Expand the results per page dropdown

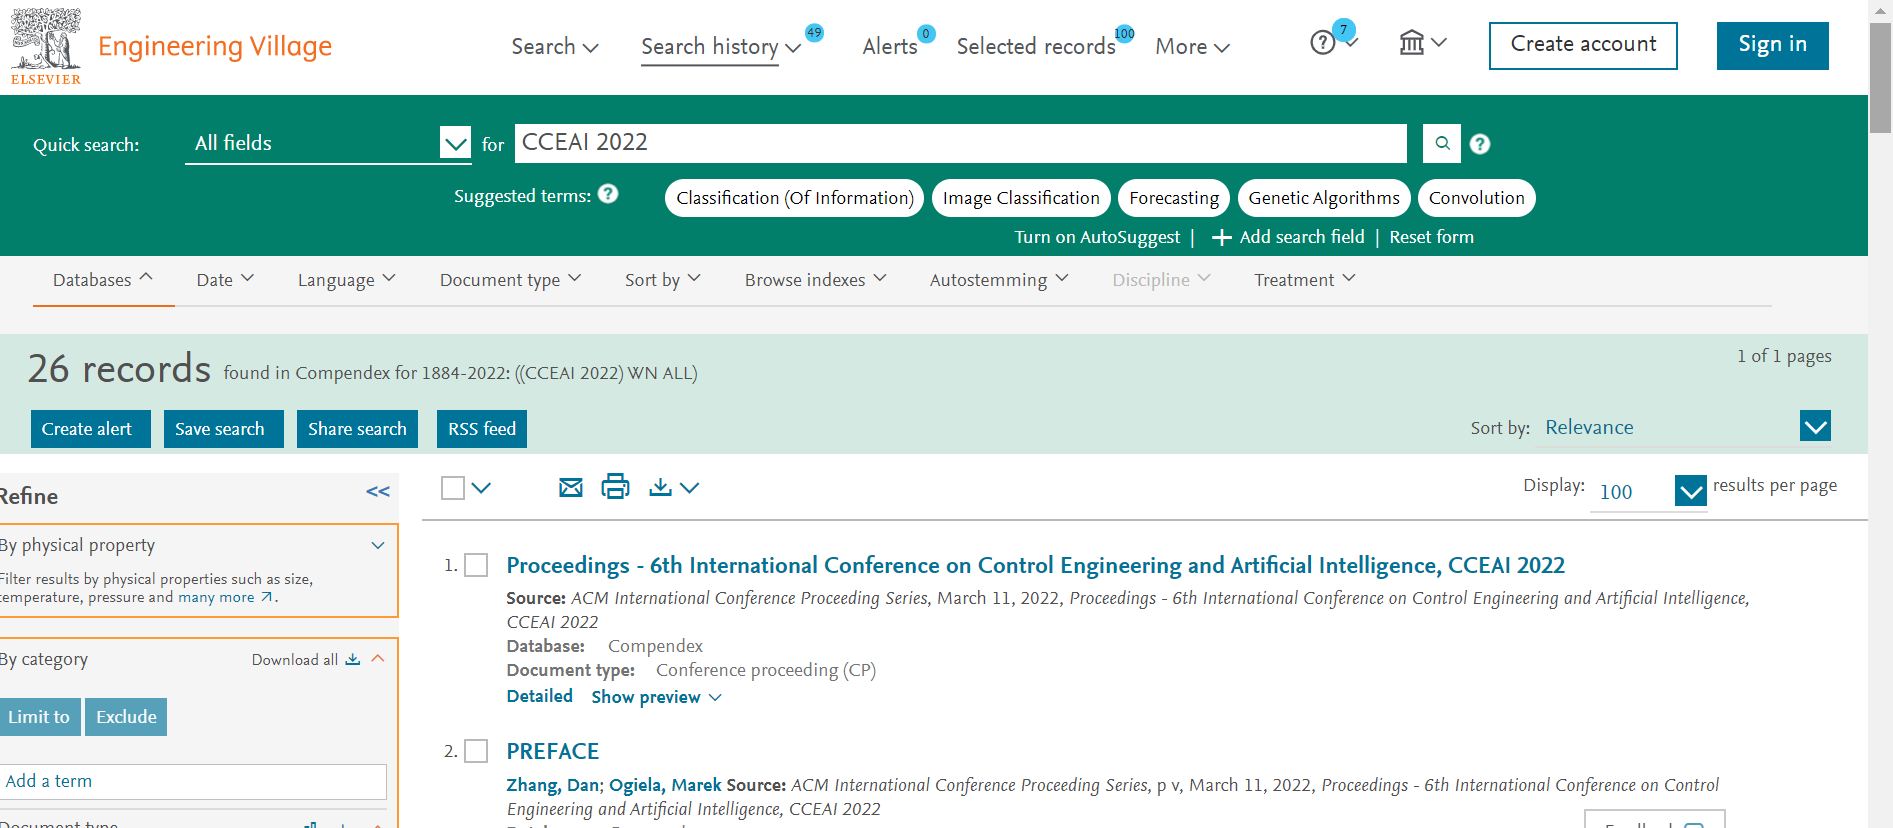coord(1690,490)
